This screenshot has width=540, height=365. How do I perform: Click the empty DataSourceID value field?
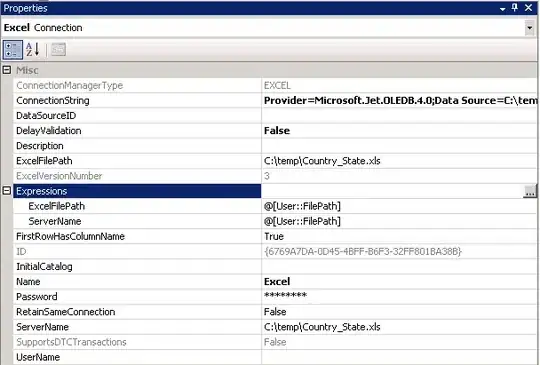[x=399, y=116]
